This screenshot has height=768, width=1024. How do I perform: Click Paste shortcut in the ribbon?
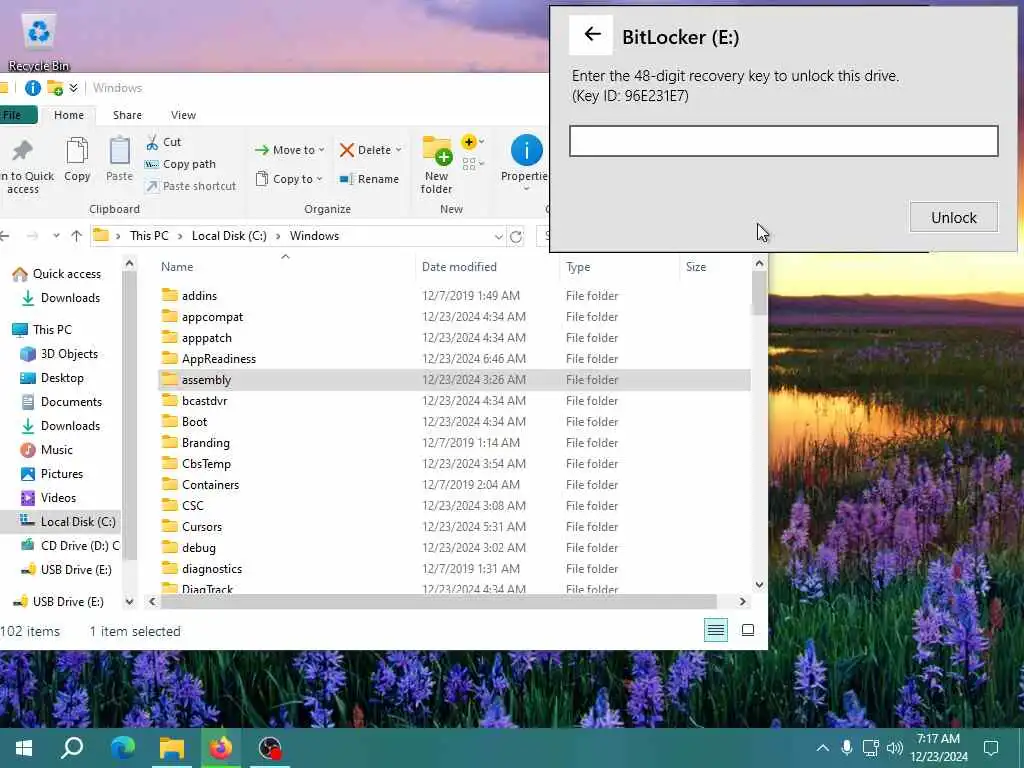pos(190,186)
